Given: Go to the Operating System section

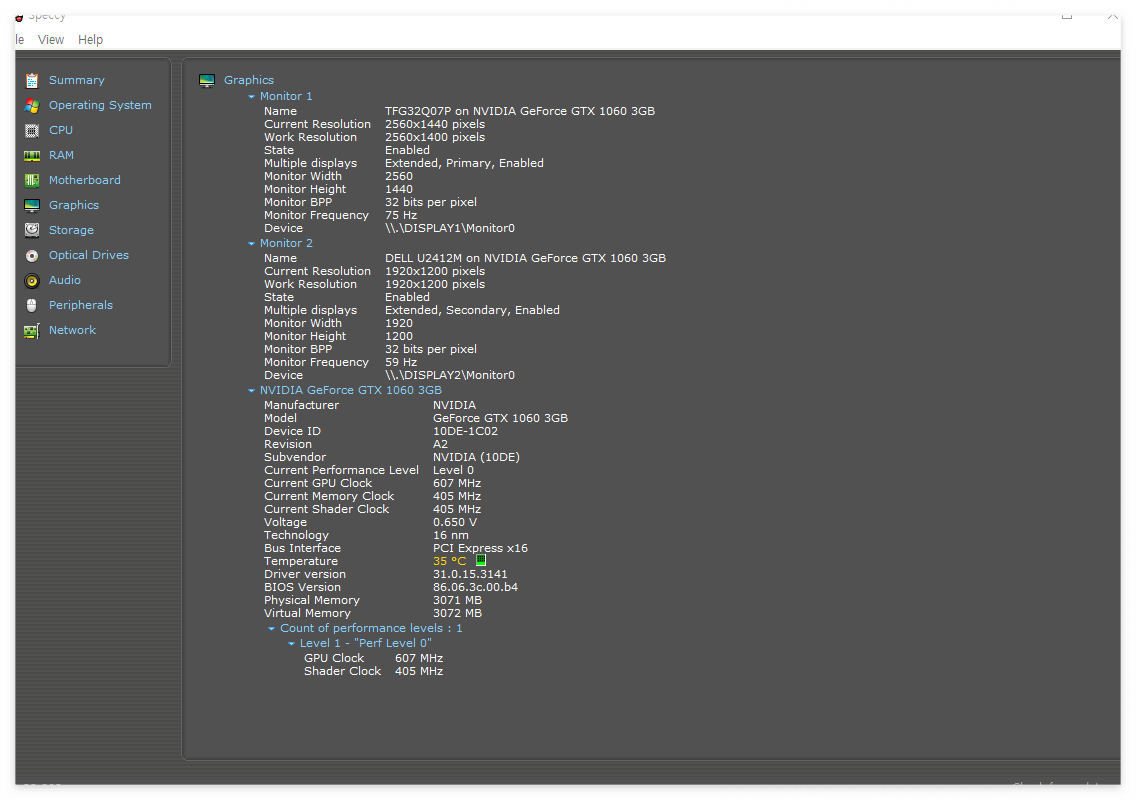Looking at the screenshot, I should (x=100, y=105).
